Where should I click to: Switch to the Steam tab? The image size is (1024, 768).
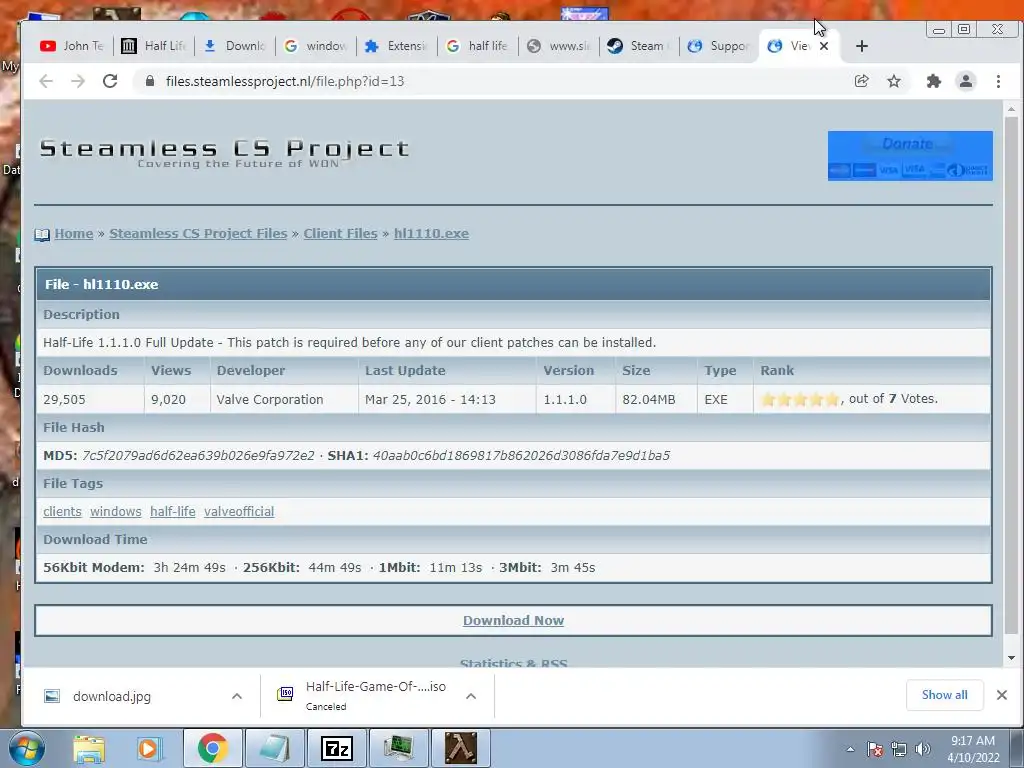pyautogui.click(x=640, y=46)
